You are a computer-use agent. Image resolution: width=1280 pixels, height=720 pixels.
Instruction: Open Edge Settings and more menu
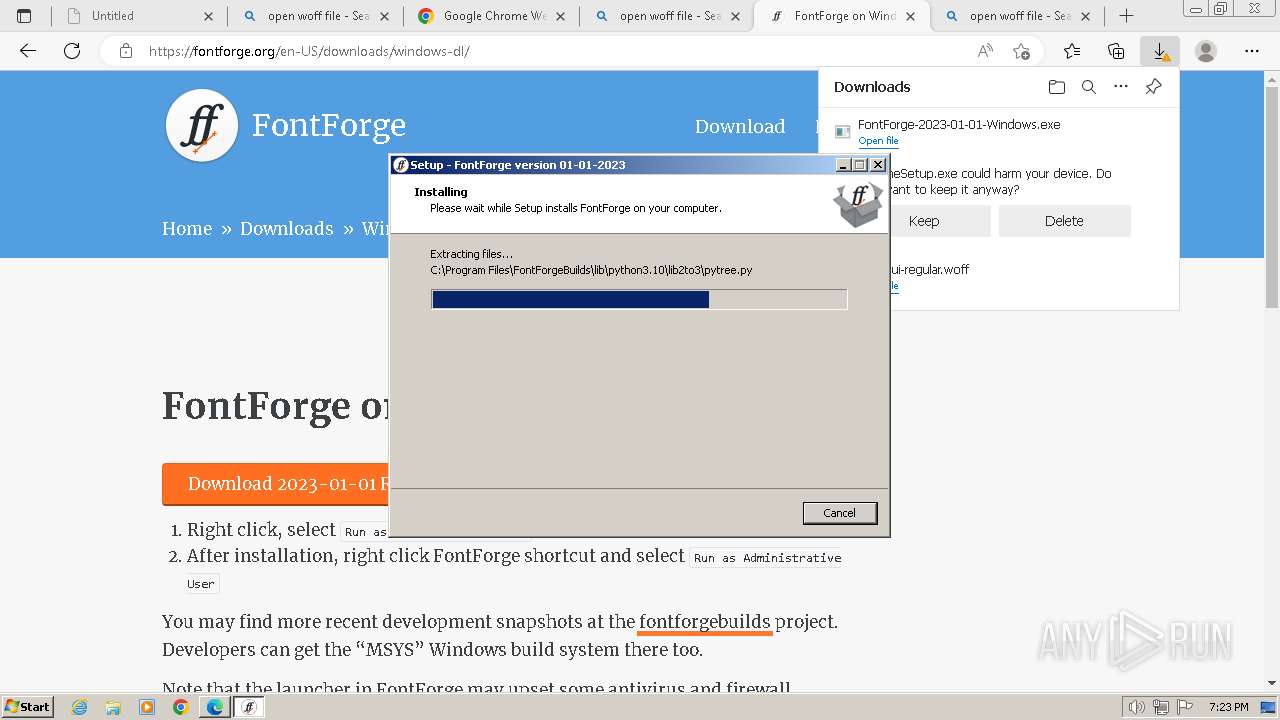[x=1252, y=51]
